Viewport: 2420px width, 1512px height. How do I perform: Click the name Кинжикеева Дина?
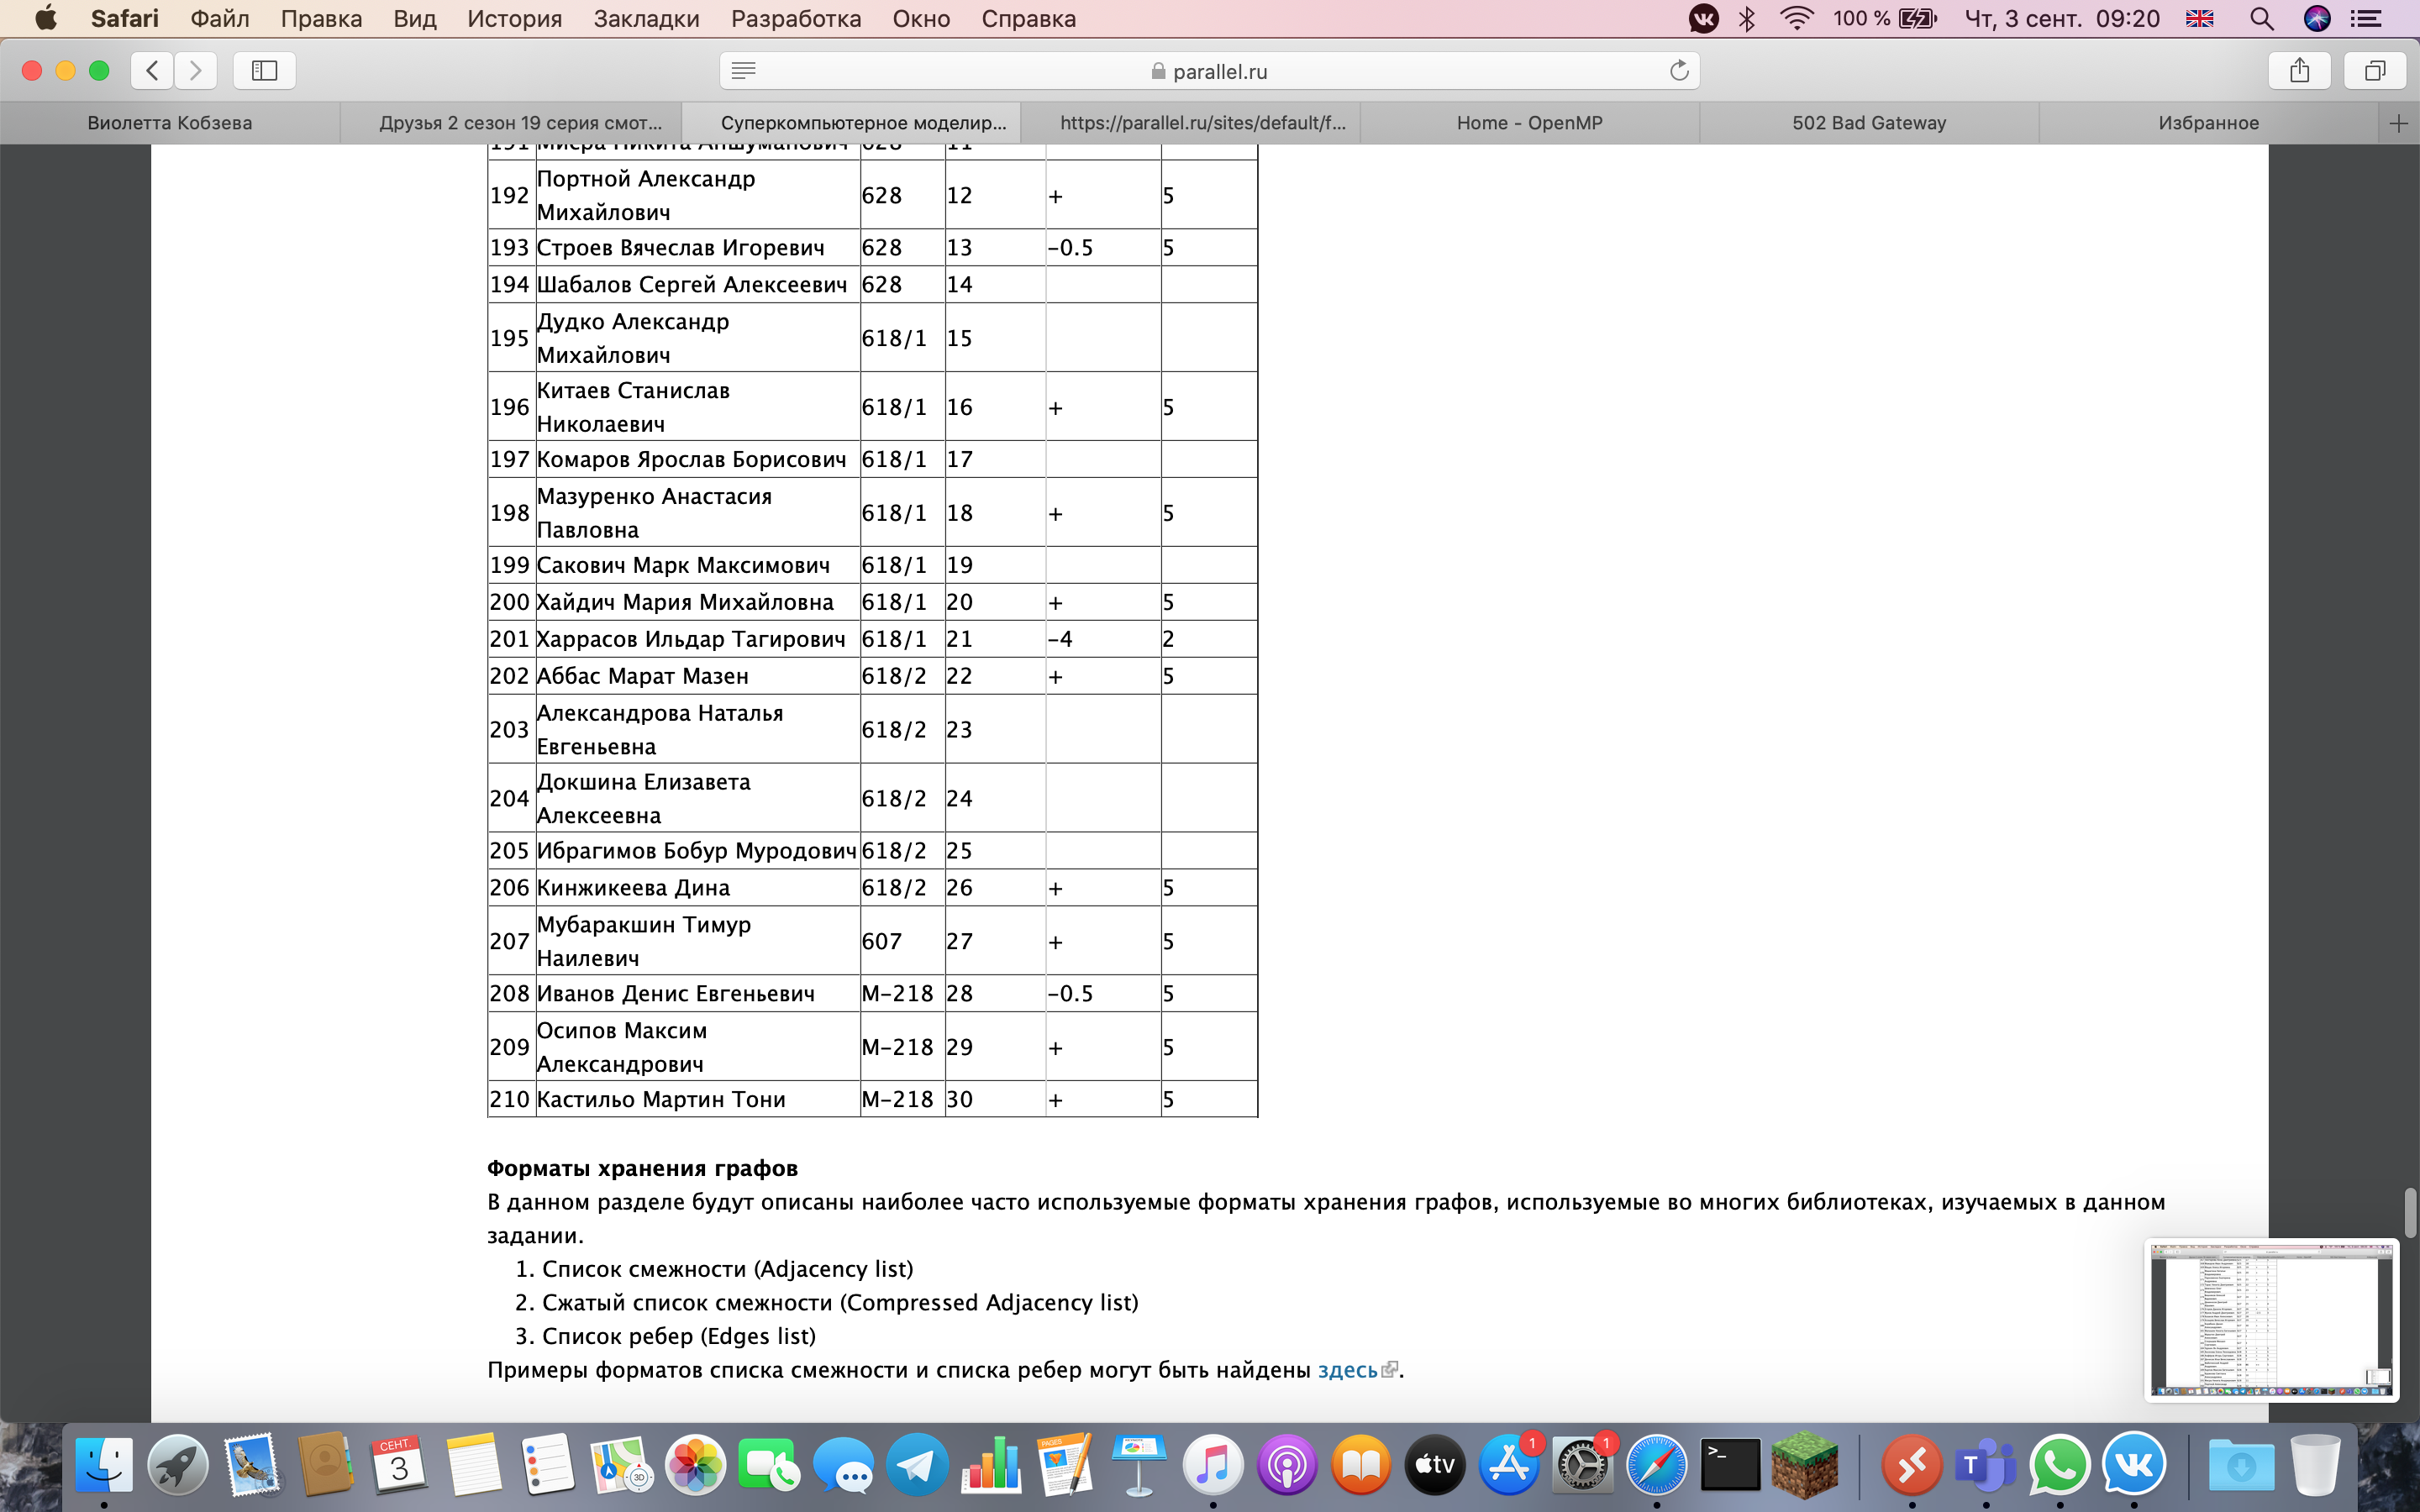(x=633, y=888)
